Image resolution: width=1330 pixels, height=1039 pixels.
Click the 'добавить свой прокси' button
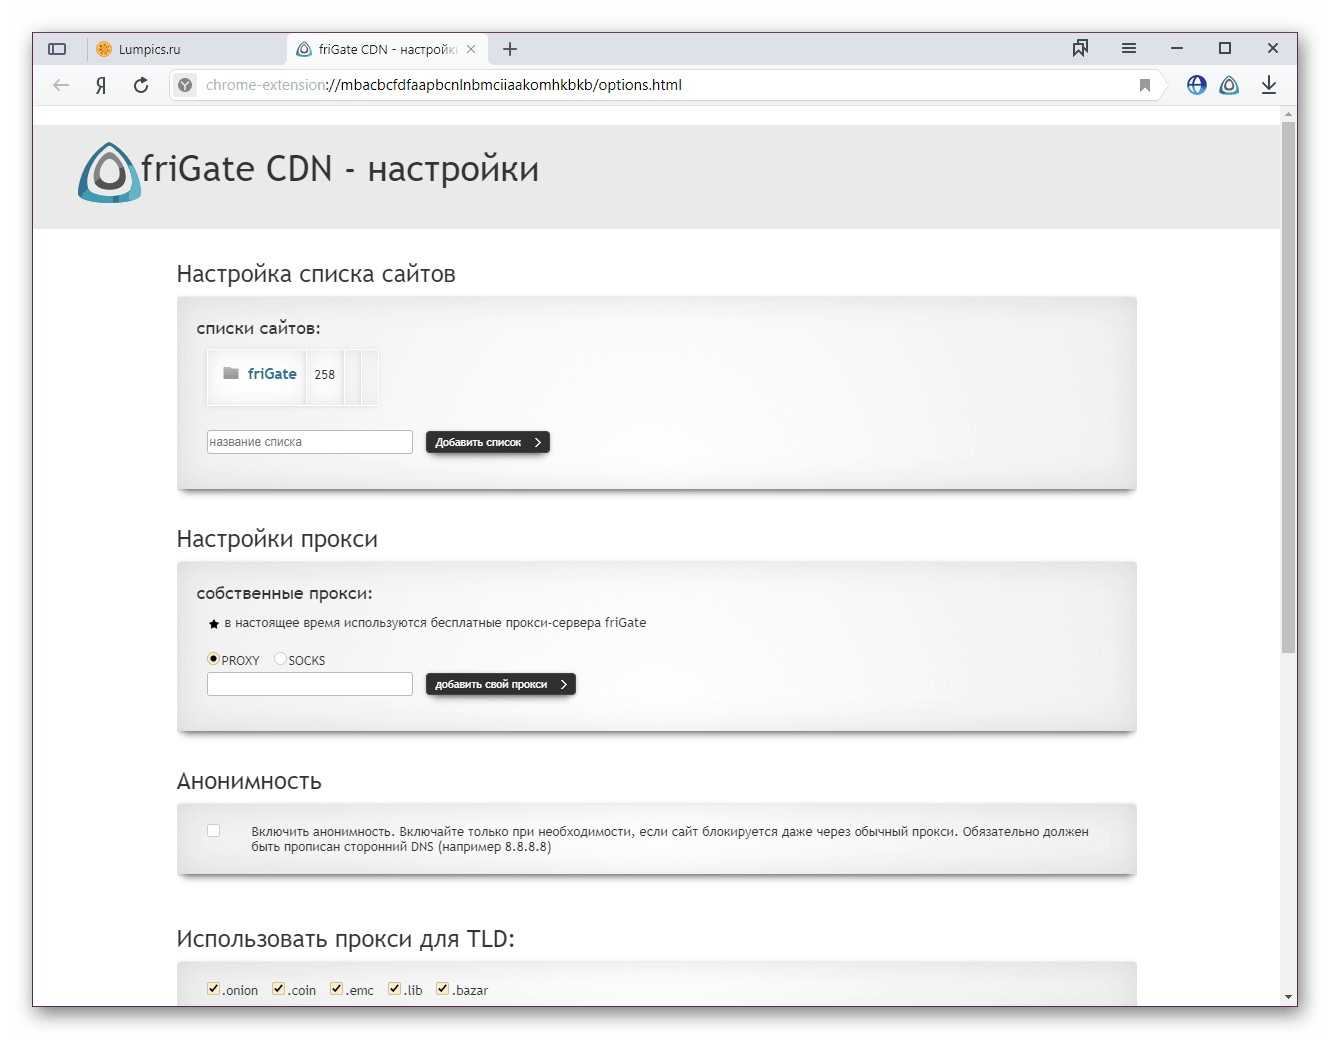point(501,684)
